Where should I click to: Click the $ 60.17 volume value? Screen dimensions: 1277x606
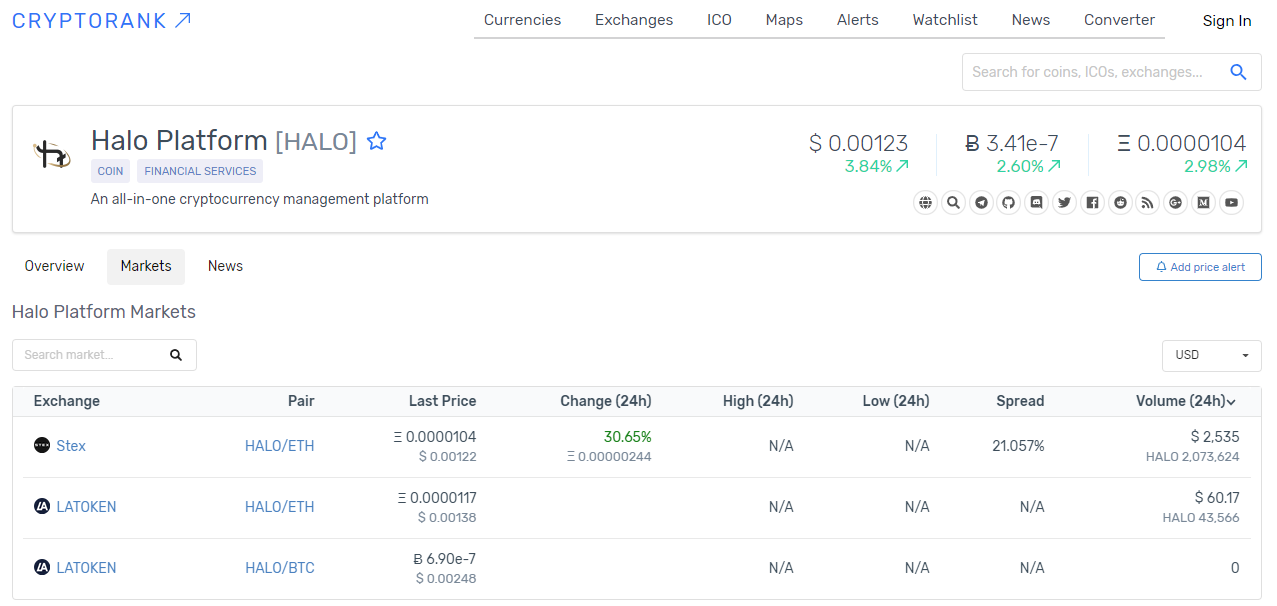[x=1217, y=498]
